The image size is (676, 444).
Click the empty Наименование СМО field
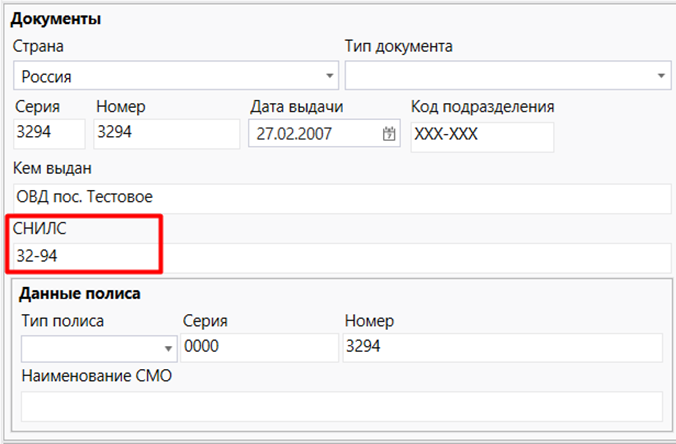pos(341,407)
